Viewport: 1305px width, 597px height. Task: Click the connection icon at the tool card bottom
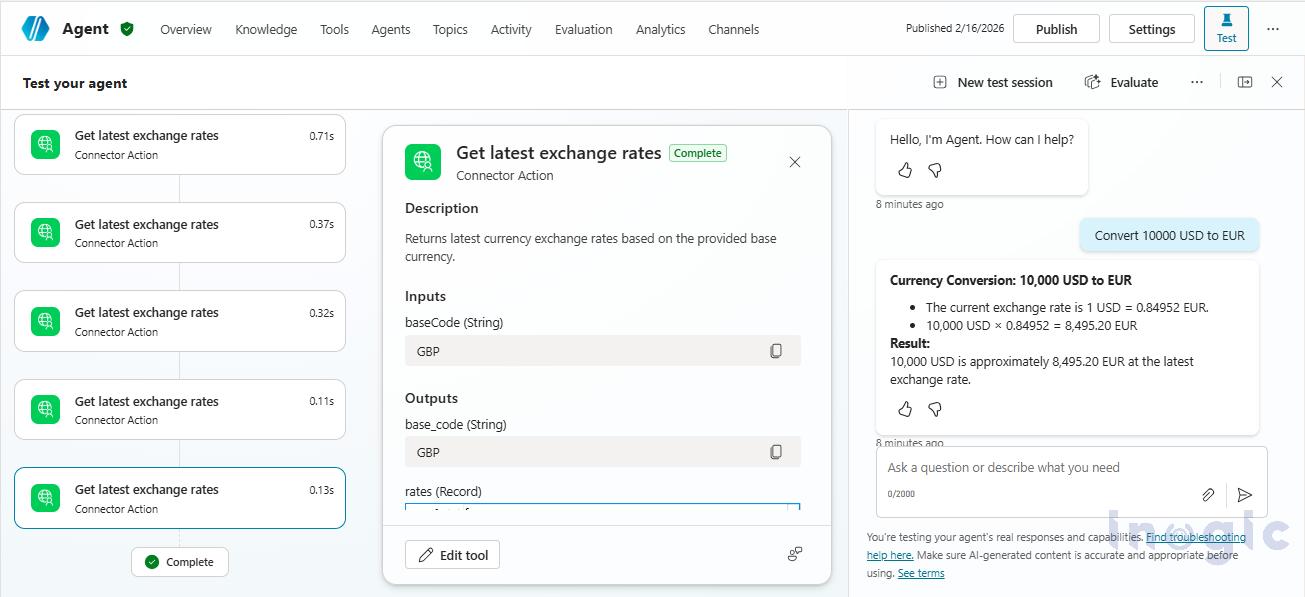point(794,553)
